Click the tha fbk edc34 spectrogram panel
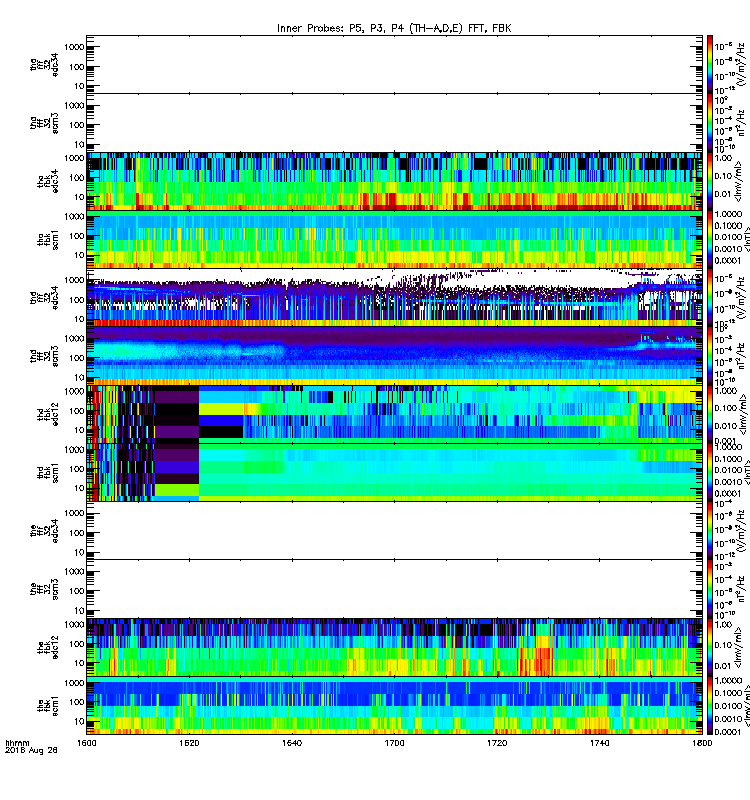The image size is (750, 800). 394,181
